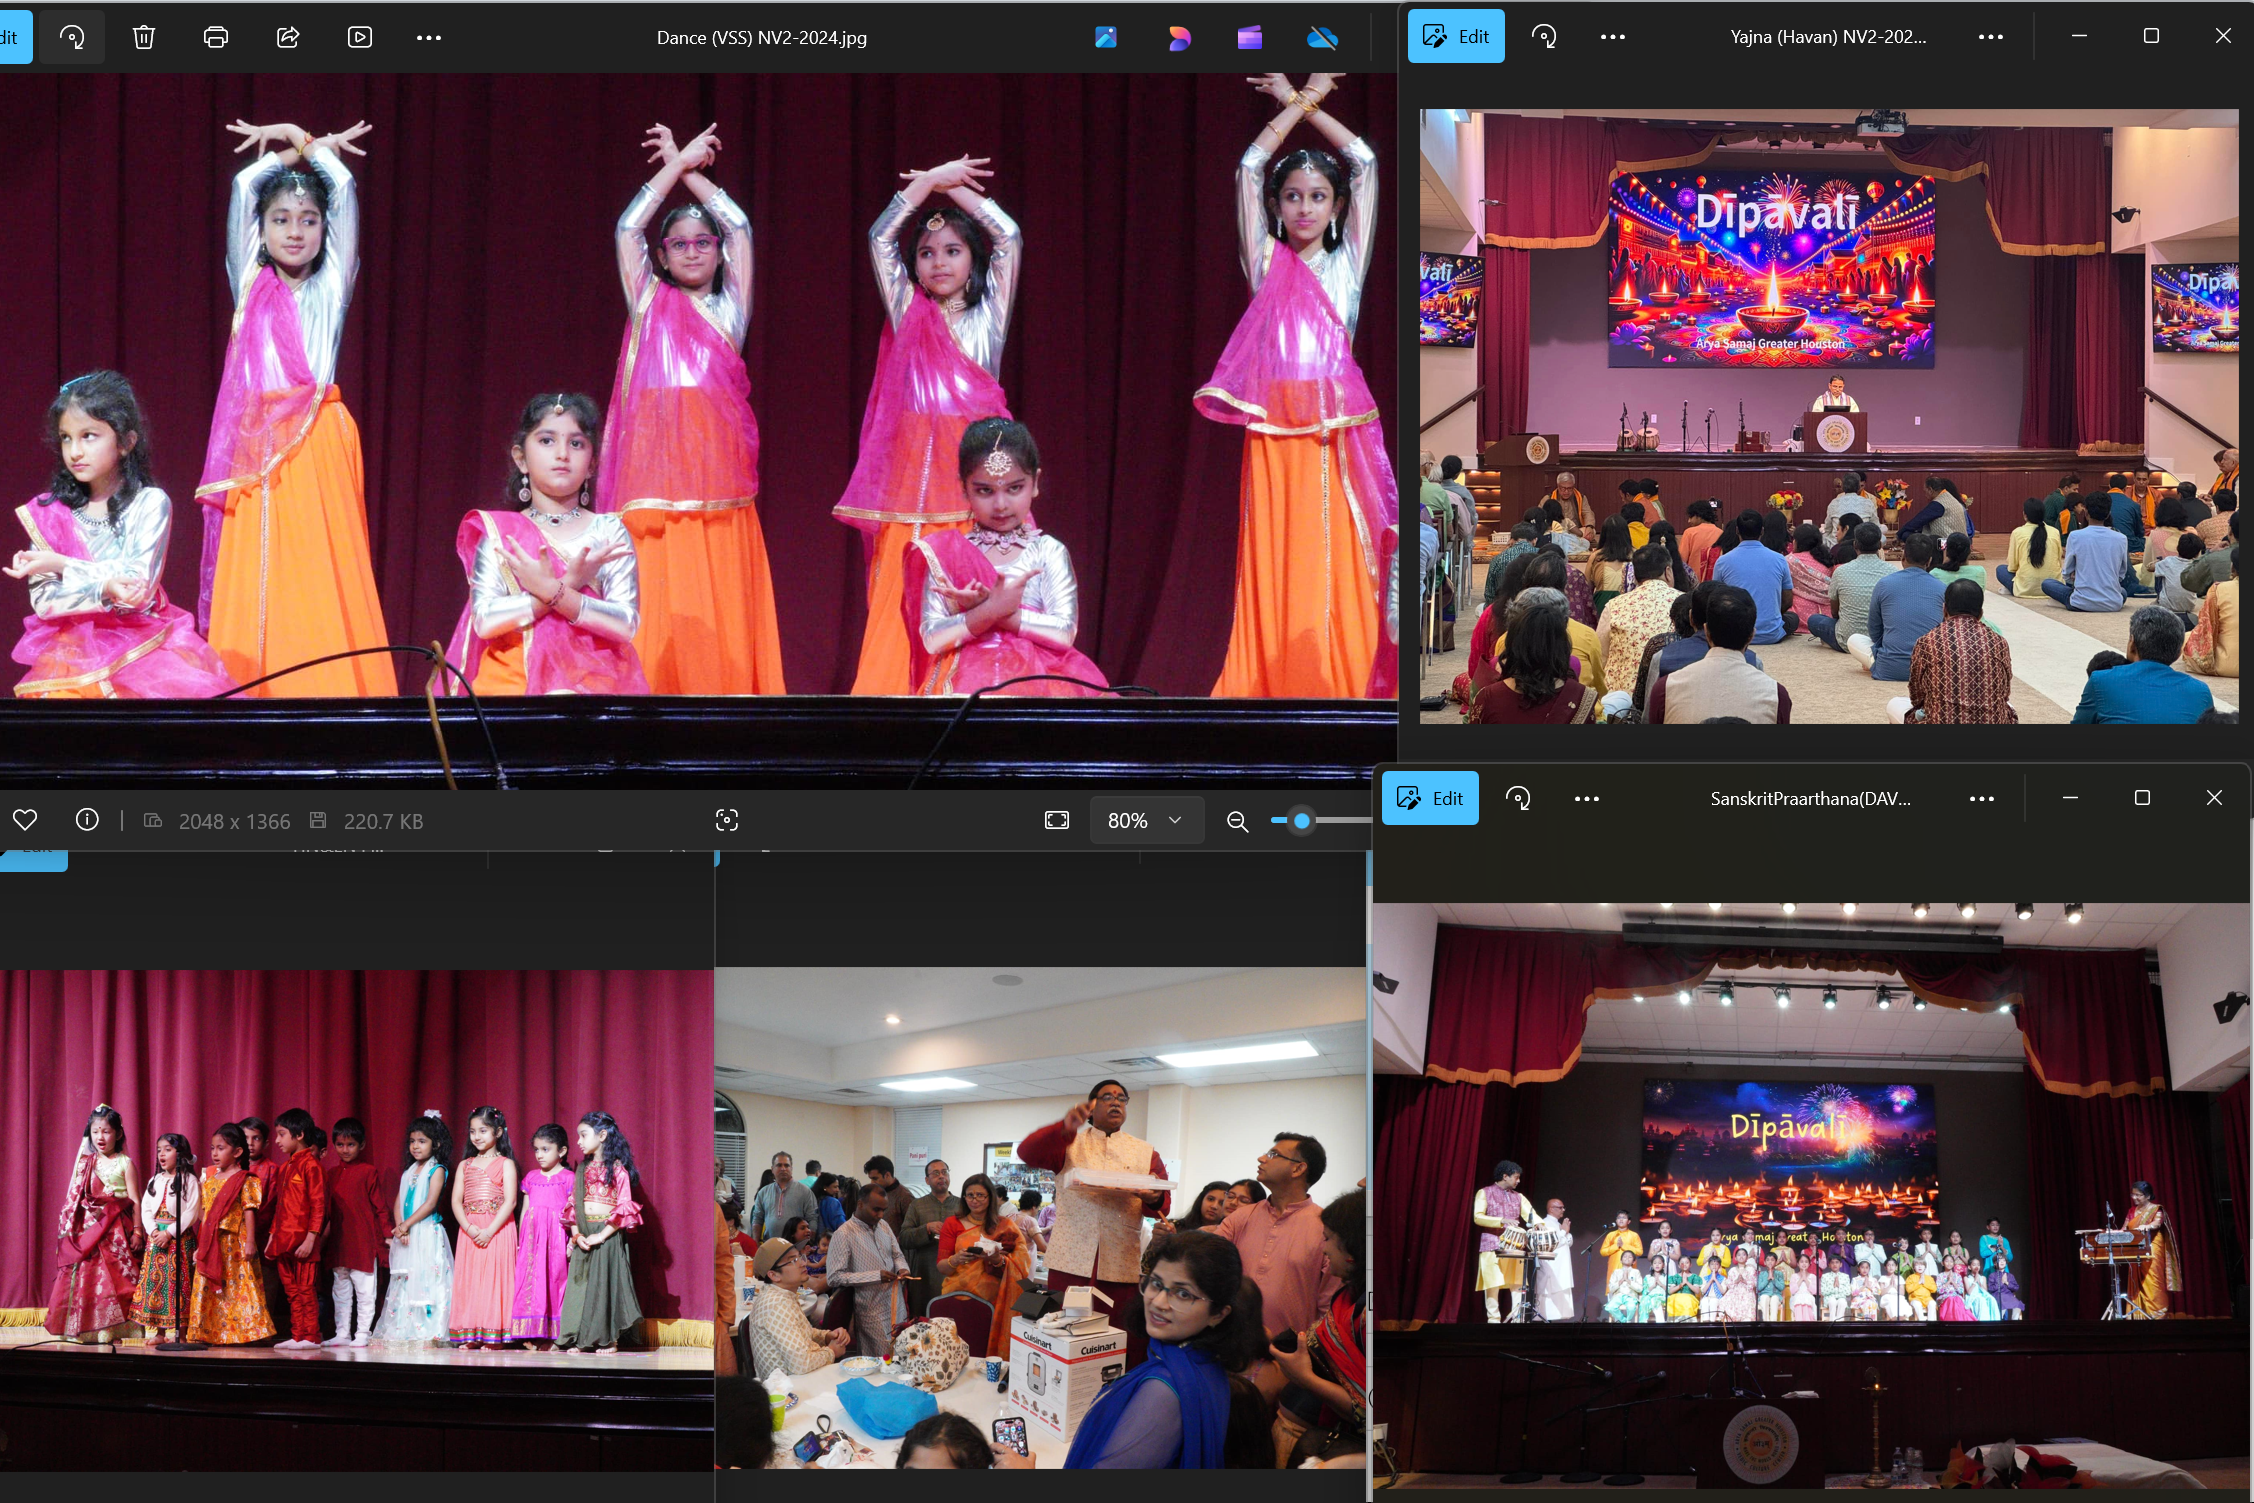This screenshot has height=1503, width=2254.
Task: Share the Dance (VSS) image
Action: click(288, 38)
